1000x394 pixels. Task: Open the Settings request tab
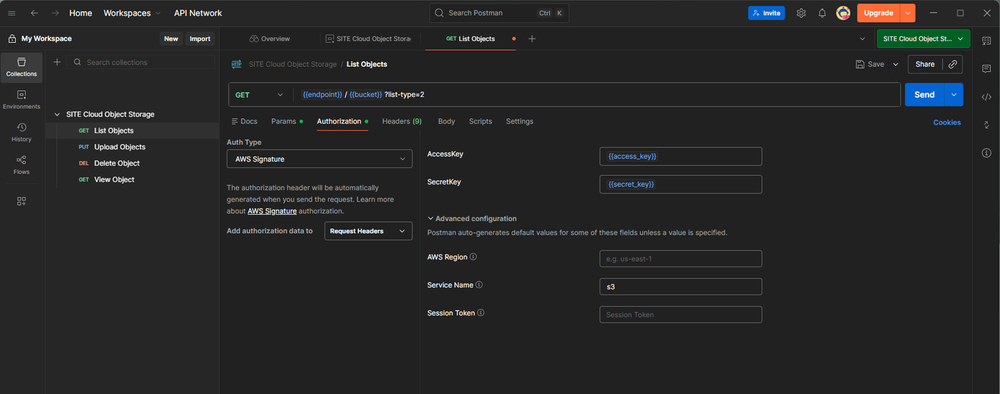click(x=520, y=121)
